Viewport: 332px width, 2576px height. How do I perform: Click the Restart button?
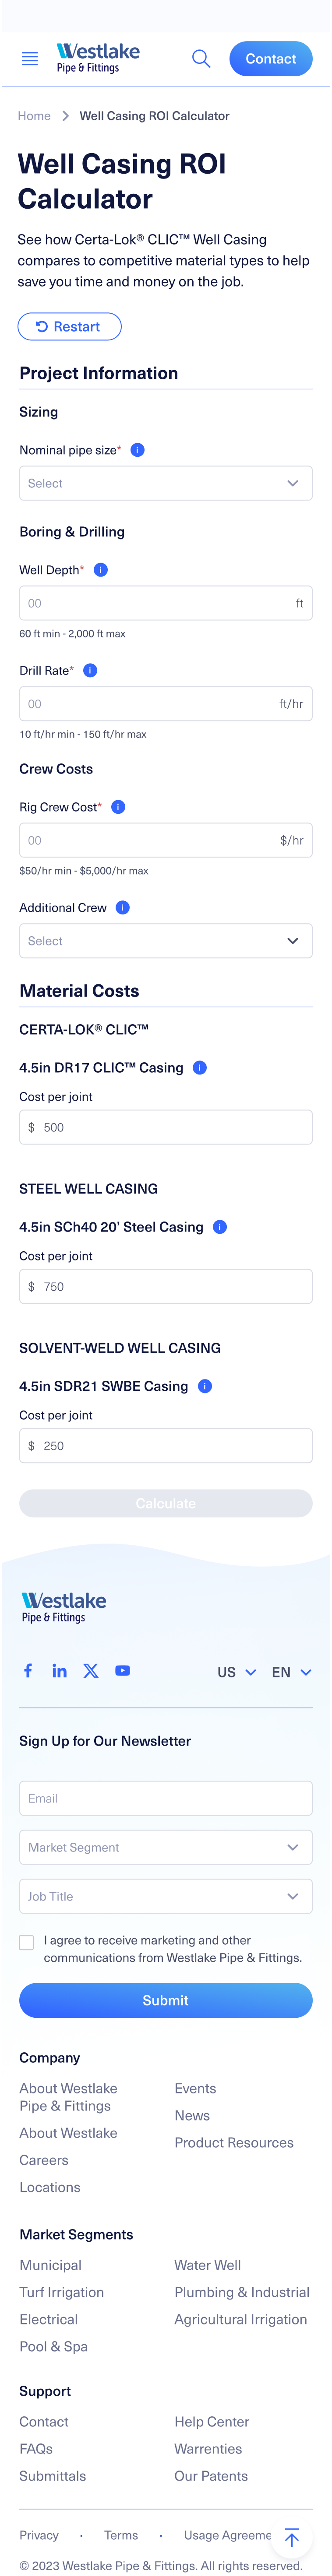pos(69,326)
